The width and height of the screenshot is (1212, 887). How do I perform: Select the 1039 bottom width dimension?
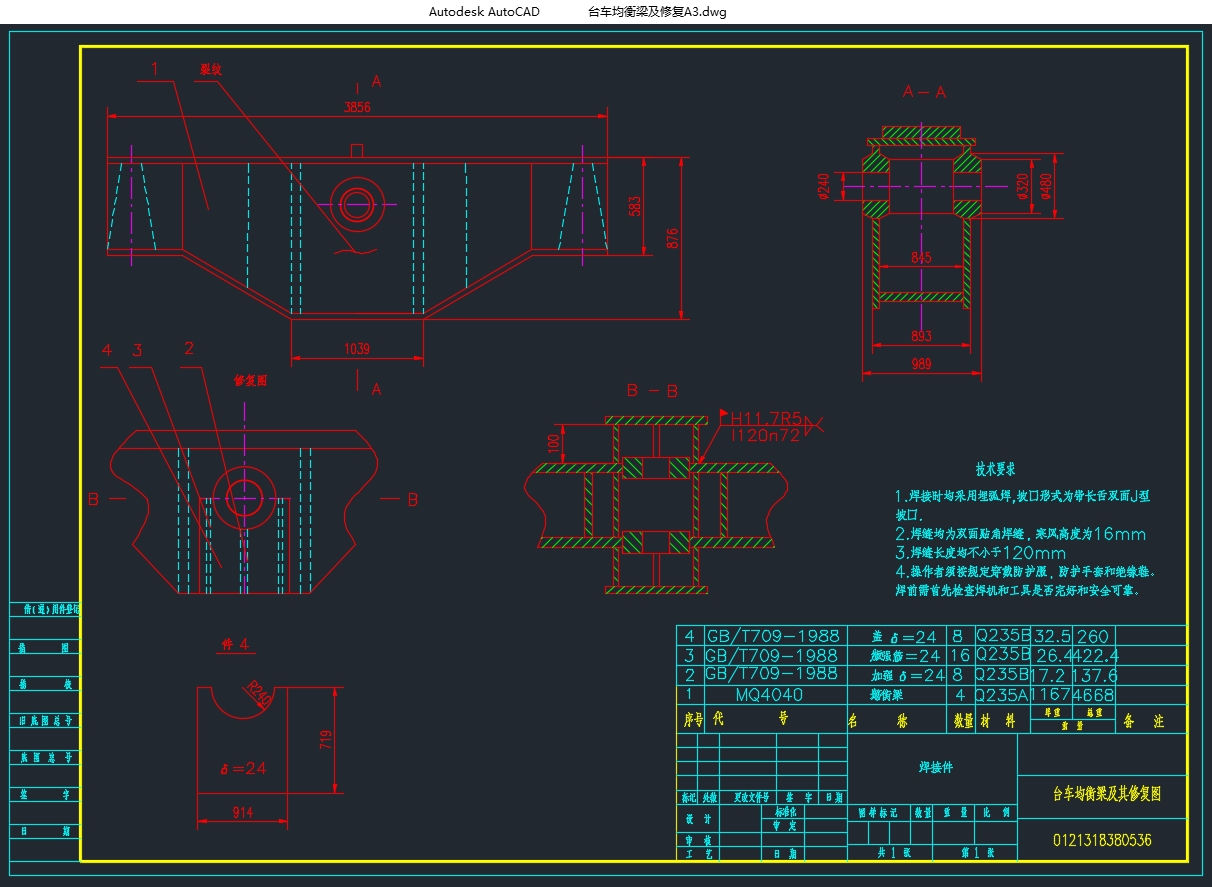pyautogui.click(x=357, y=349)
